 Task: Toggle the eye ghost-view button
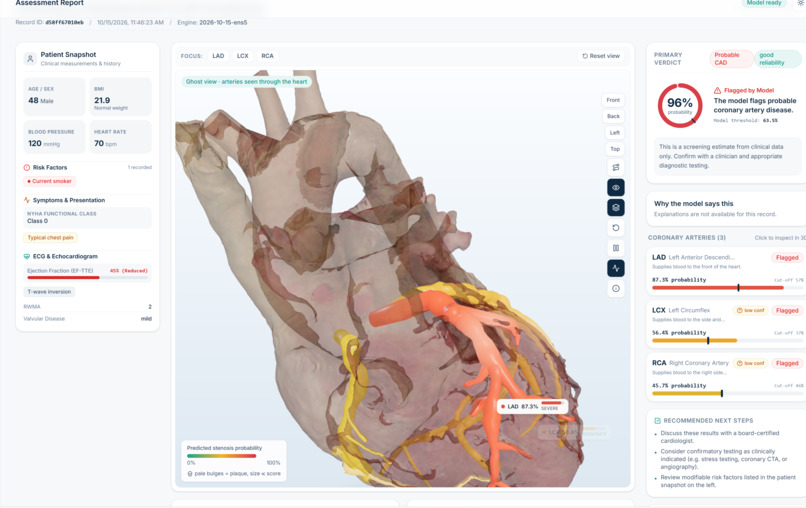point(615,188)
